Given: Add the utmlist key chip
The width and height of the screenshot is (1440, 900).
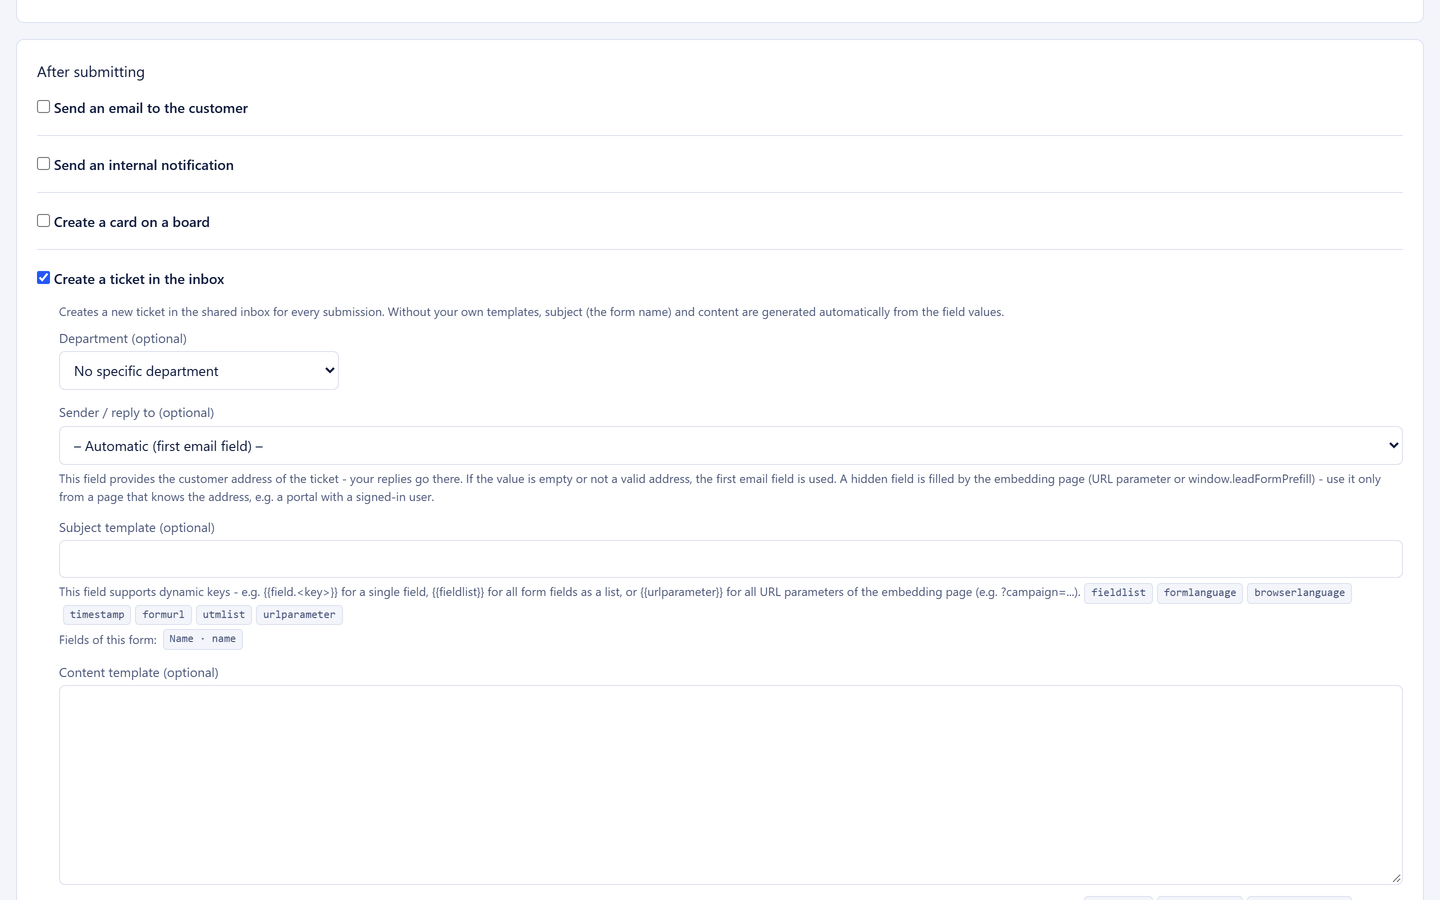Looking at the screenshot, I should [x=224, y=615].
